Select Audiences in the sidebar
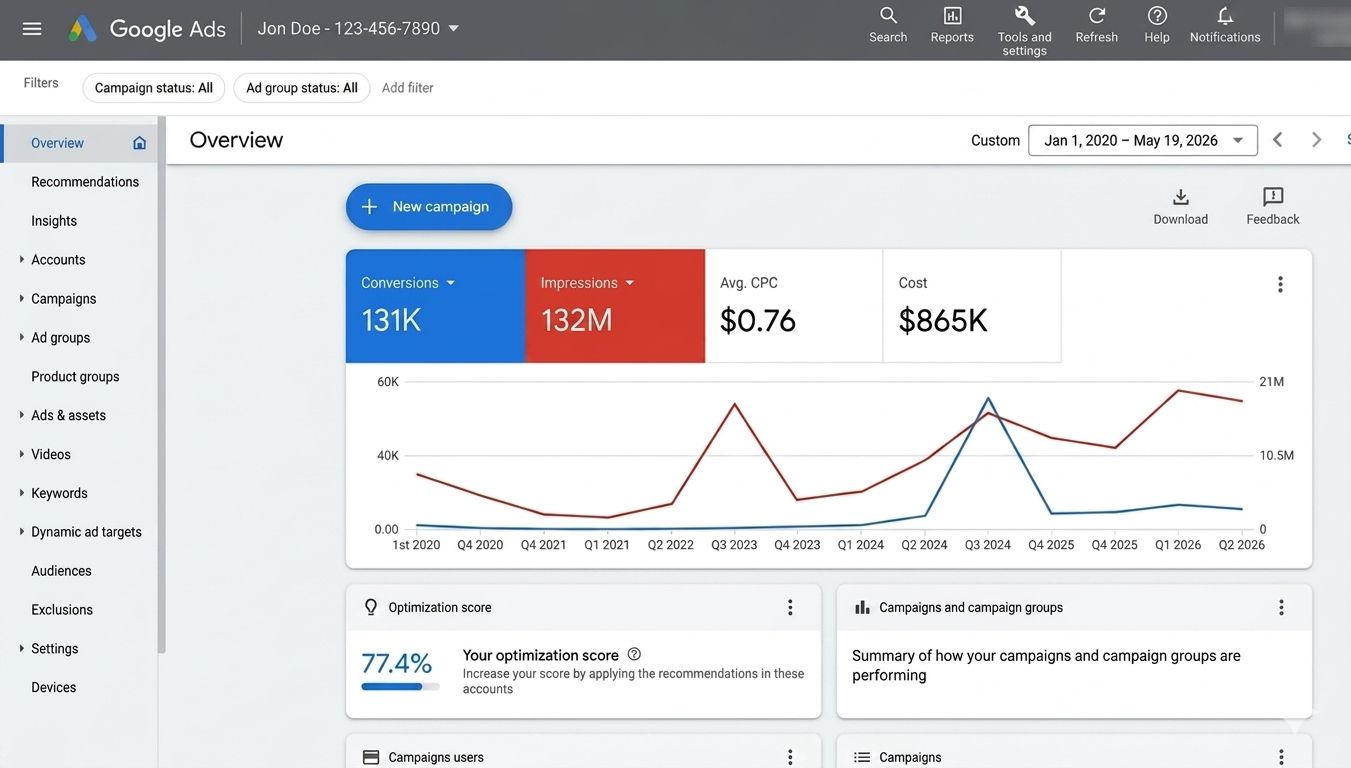This screenshot has height=768, width=1351. point(61,571)
